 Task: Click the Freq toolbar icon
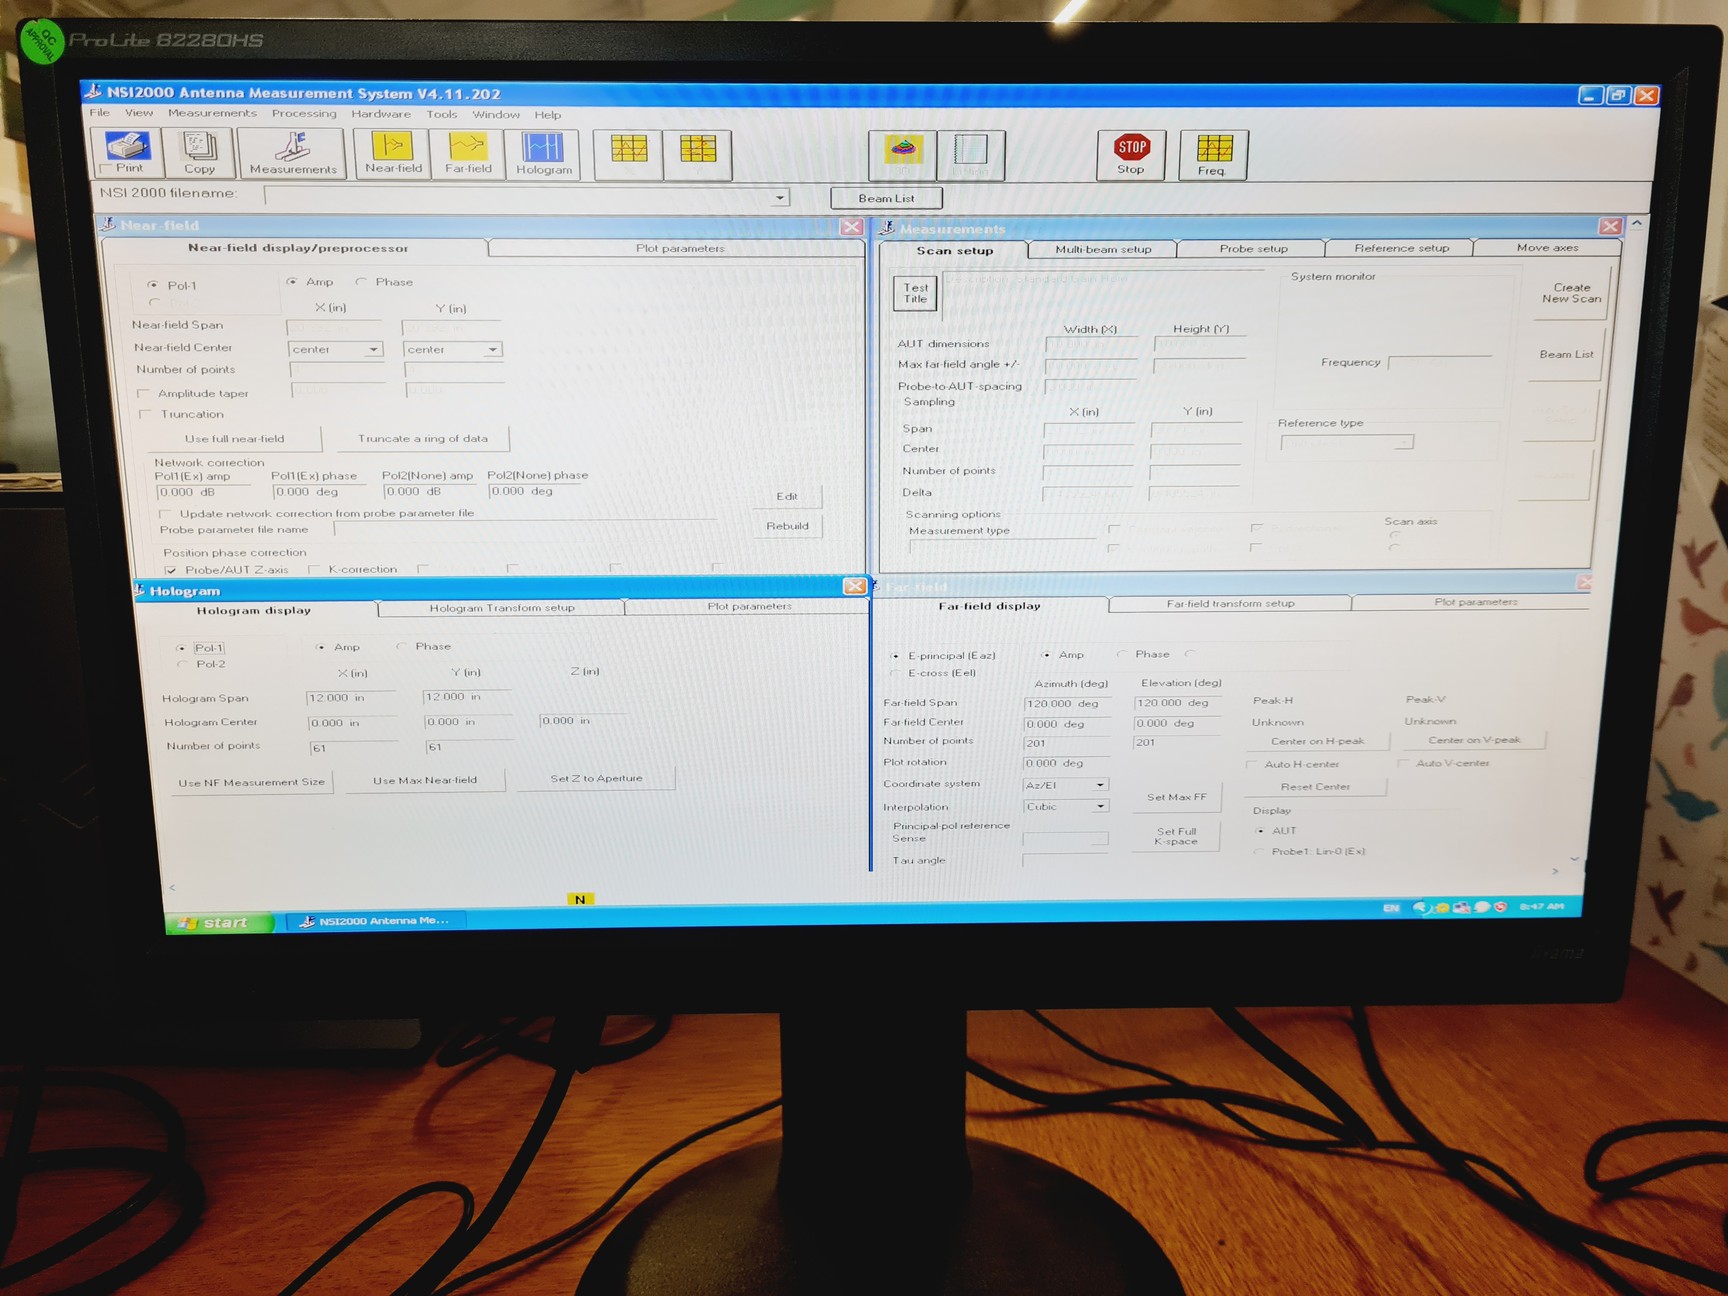(1213, 155)
